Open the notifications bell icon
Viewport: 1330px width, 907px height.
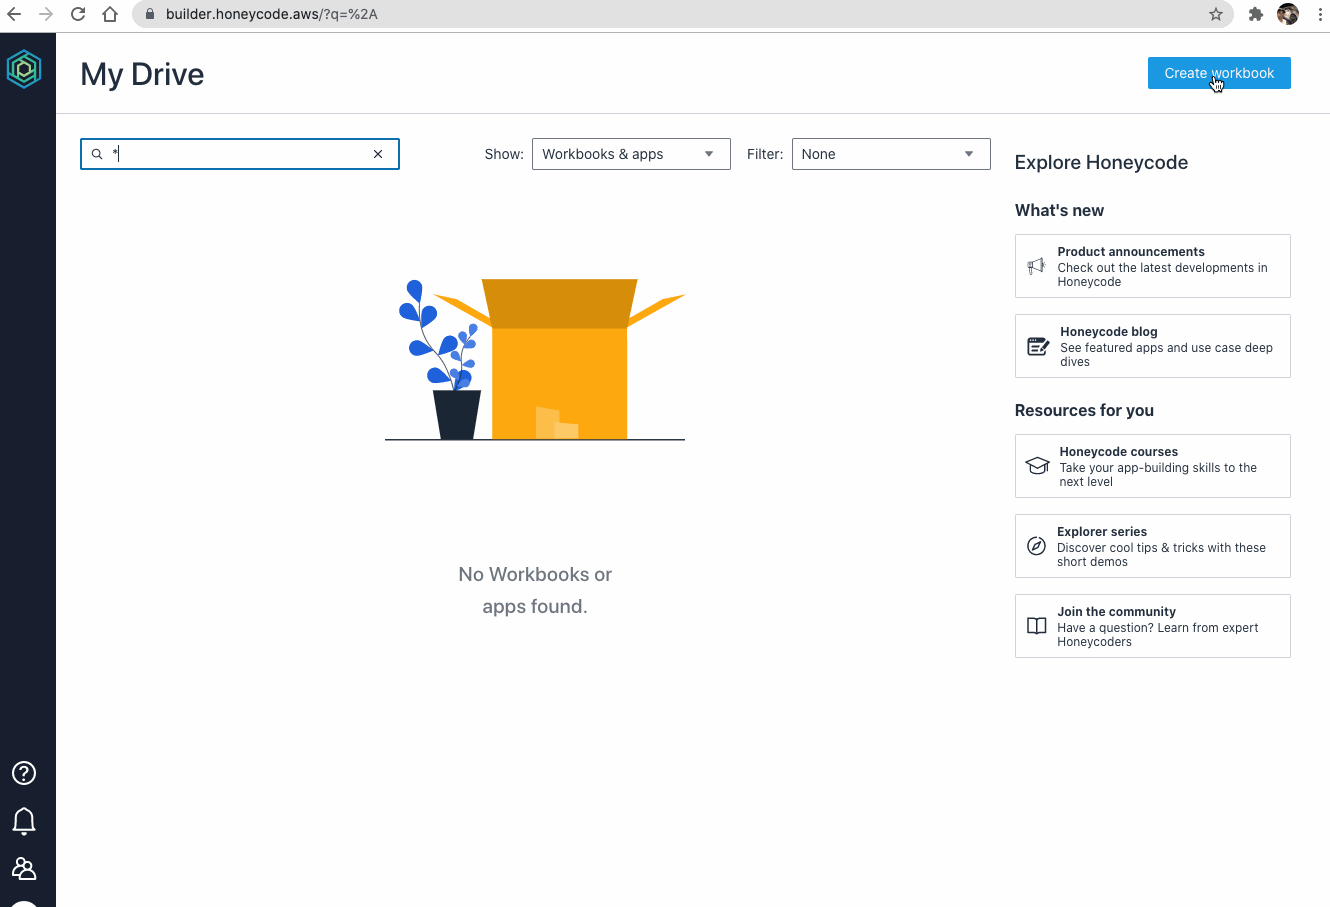24,821
